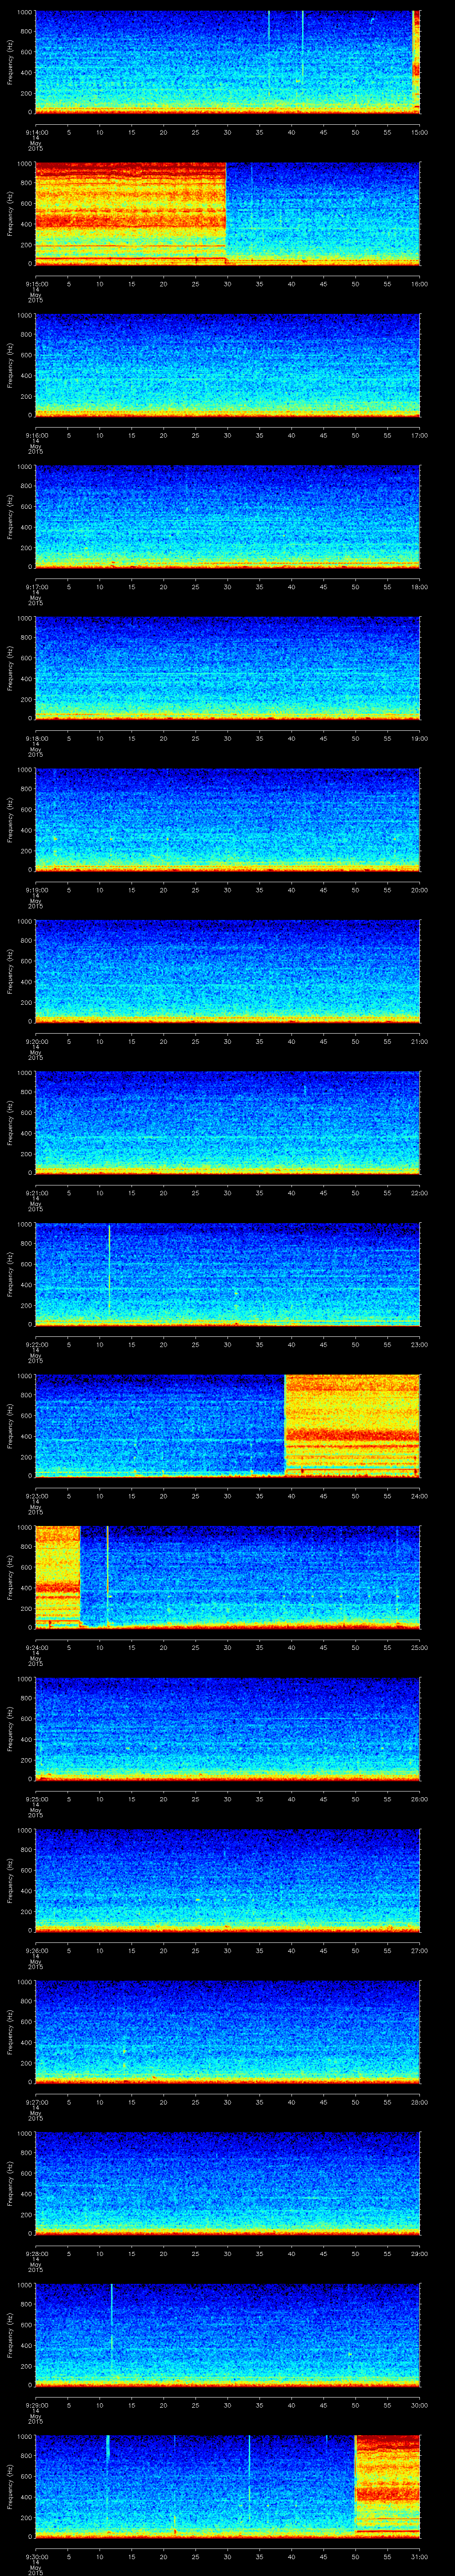Click the 9:20:00 spectrogram panel
Viewport: 455px width, 2576px height.
(227, 971)
